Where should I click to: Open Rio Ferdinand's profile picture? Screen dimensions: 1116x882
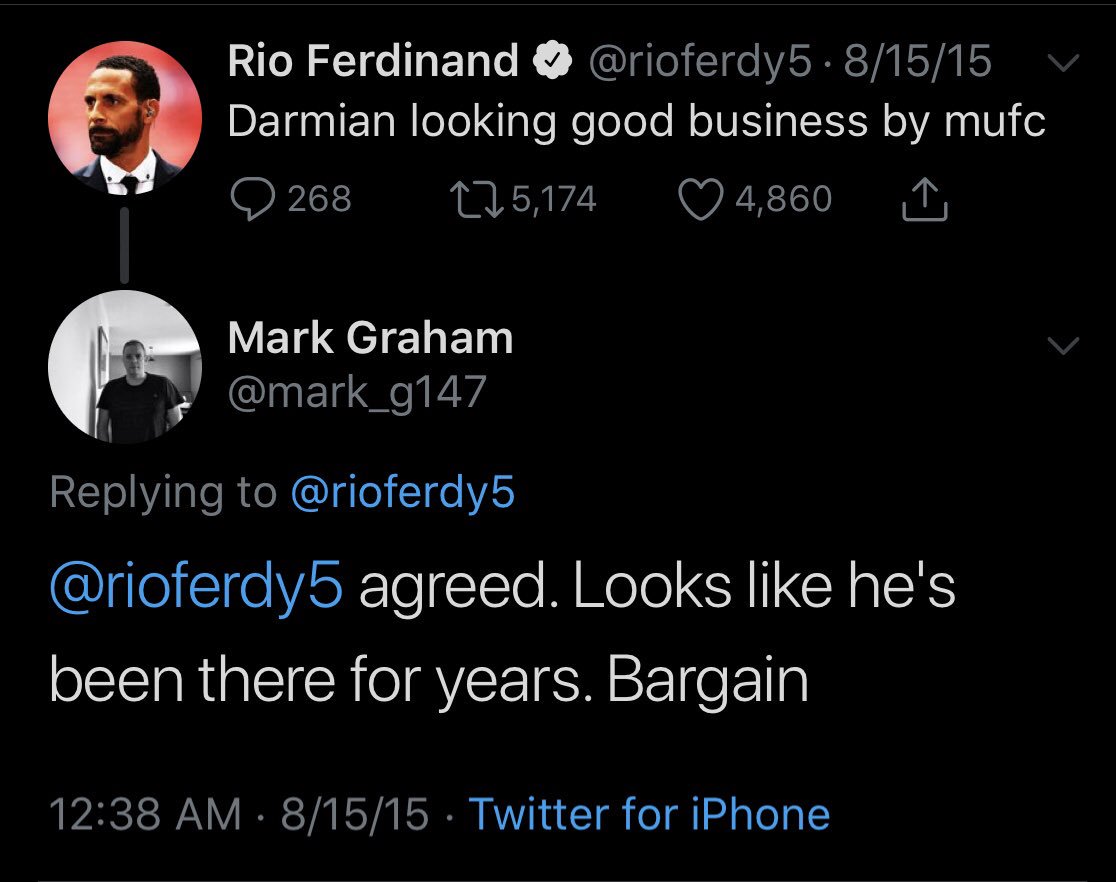pyautogui.click(x=125, y=118)
